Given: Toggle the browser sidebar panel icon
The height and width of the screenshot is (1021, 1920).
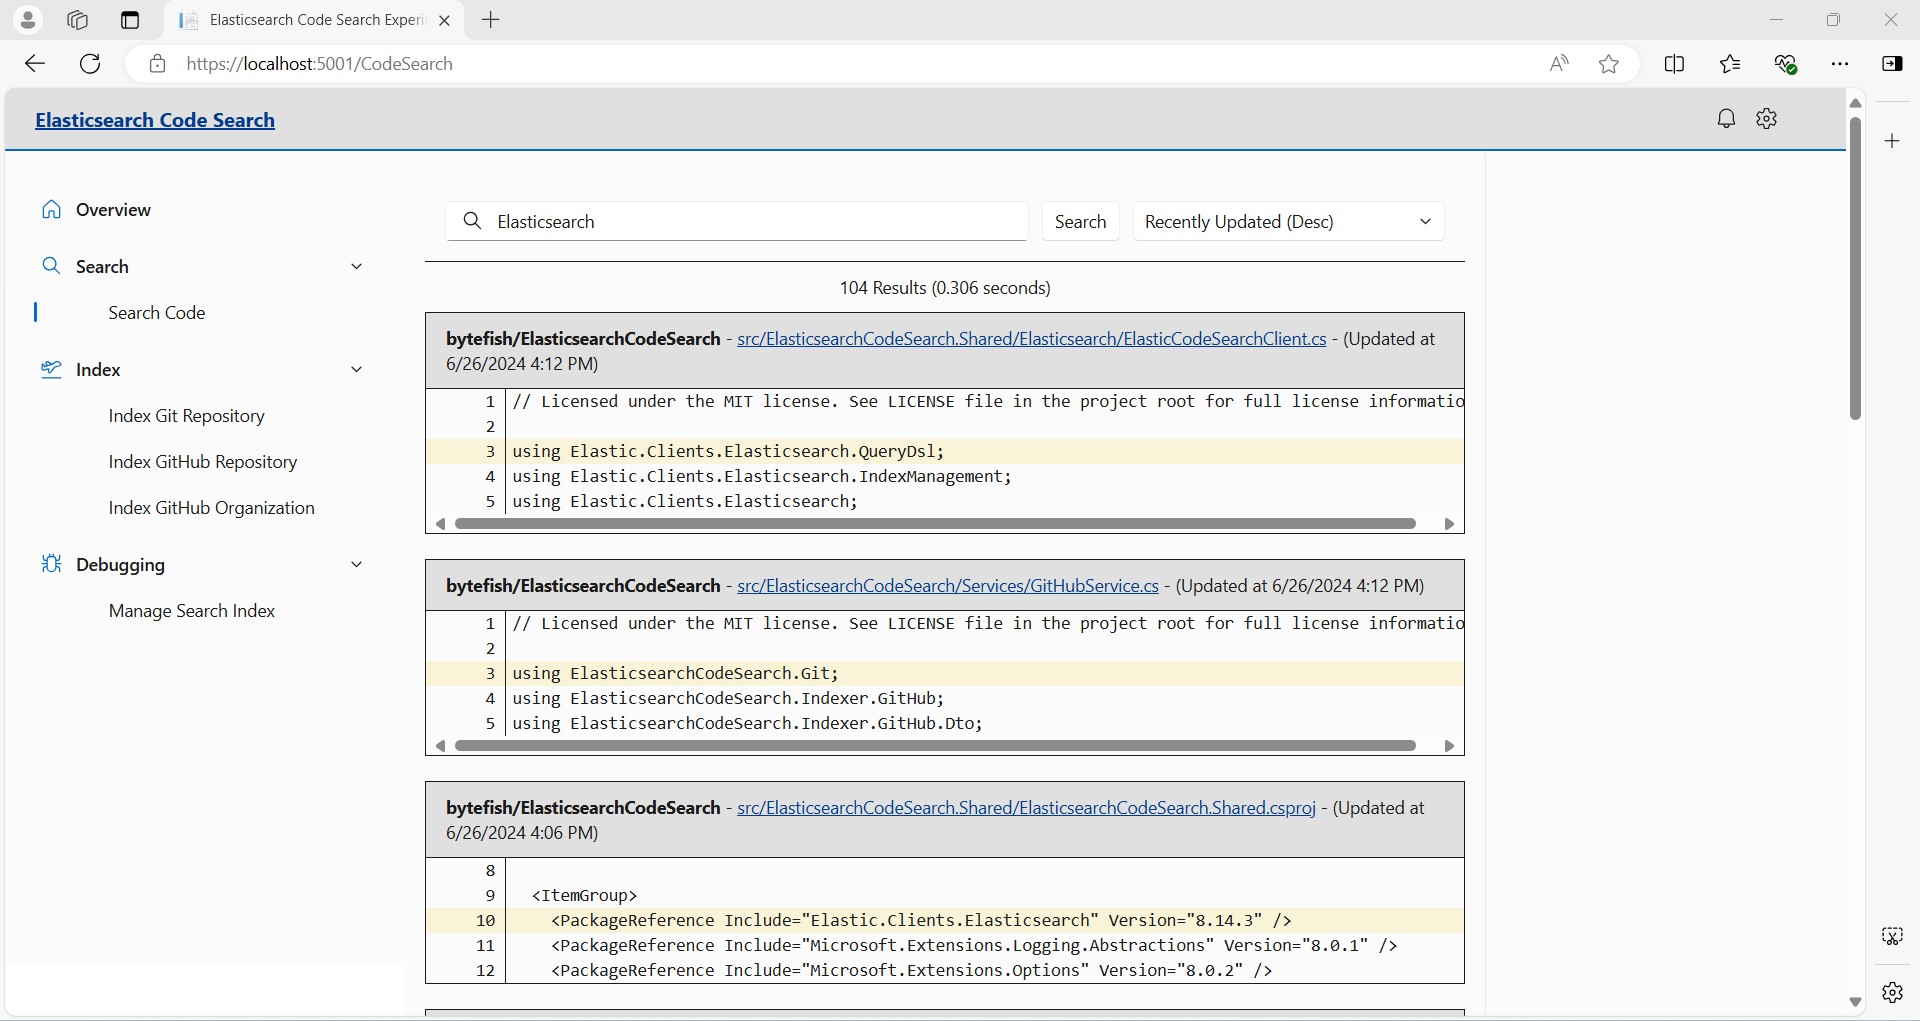Looking at the screenshot, I should (1892, 64).
